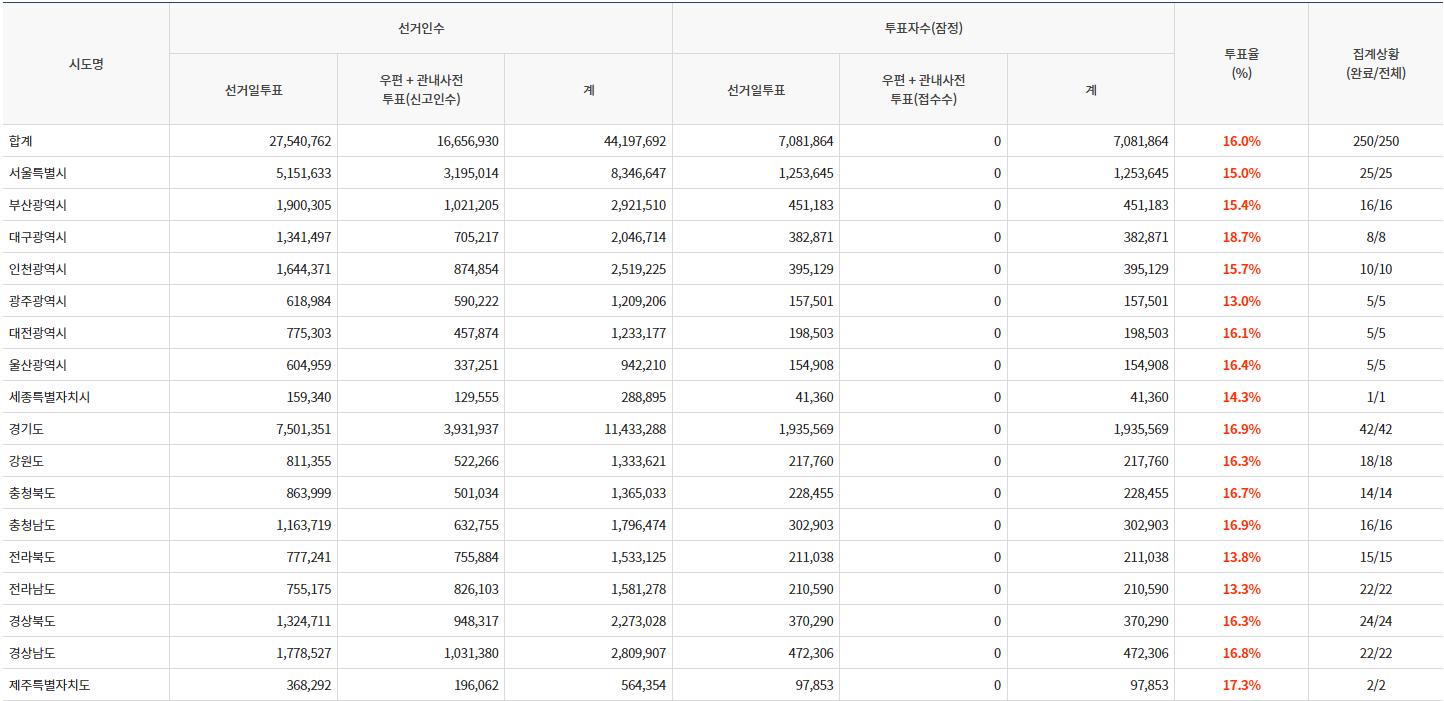
Task: Click the 투표율 (%) column header
Action: pos(1241,64)
